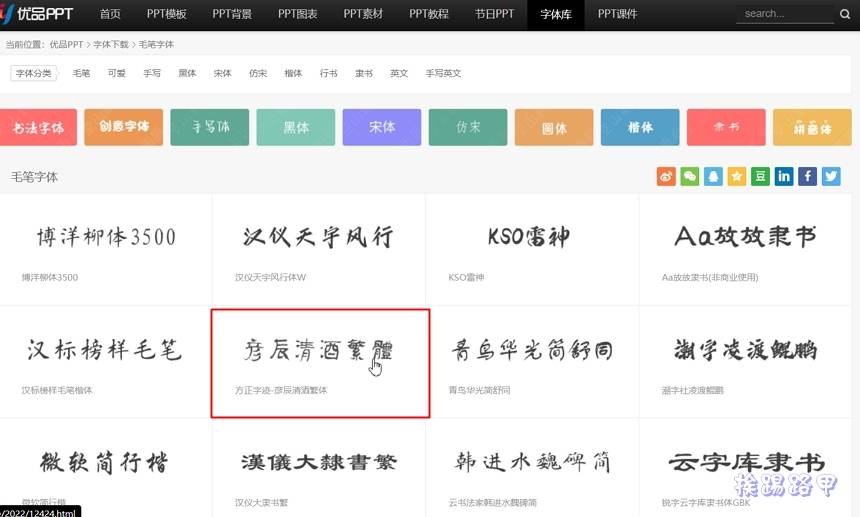Viewport: 860px width, 517px height.
Task: Filter by 宋体 text category link
Action: [223, 73]
